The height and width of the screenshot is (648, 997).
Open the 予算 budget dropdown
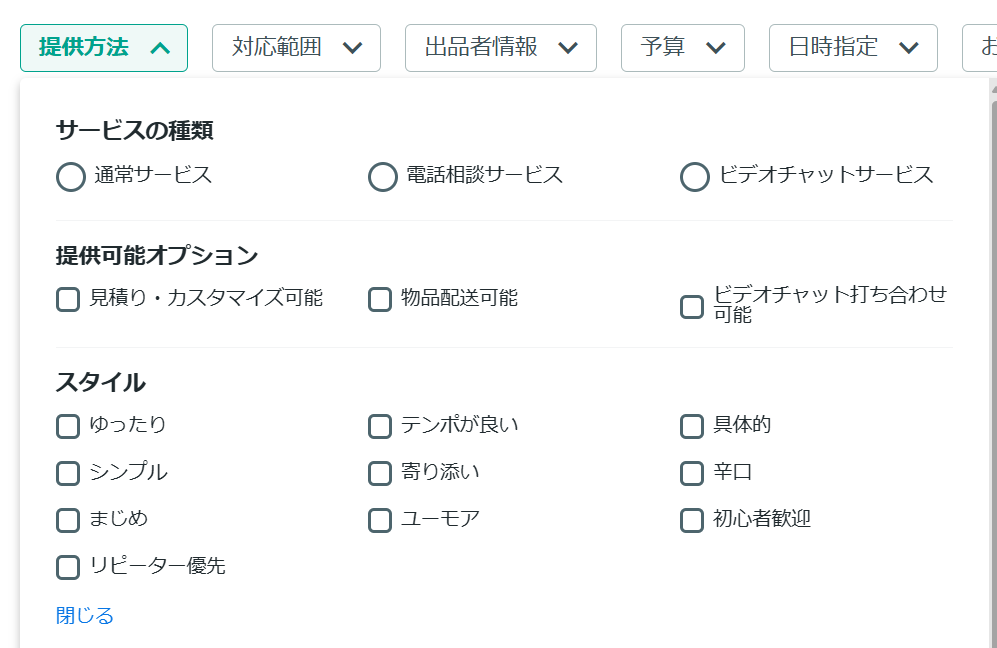point(682,48)
